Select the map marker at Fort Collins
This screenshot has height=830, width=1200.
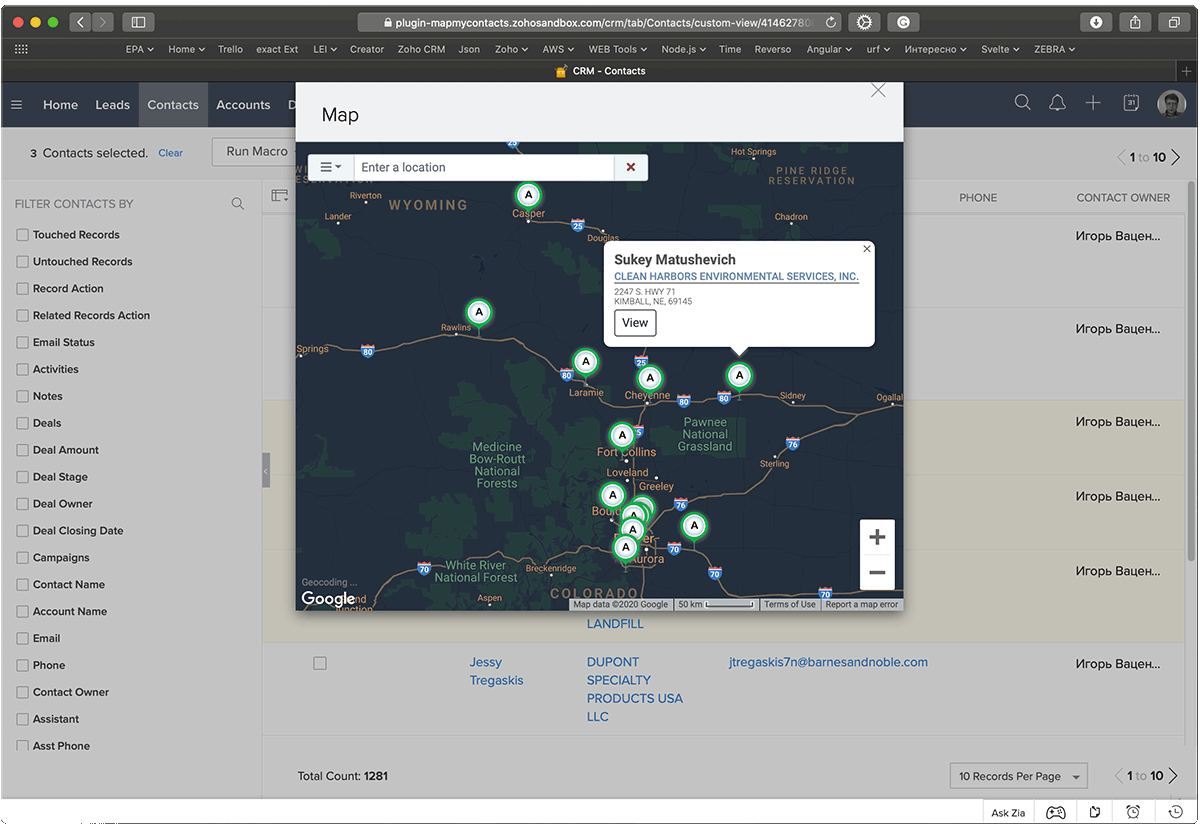622,436
